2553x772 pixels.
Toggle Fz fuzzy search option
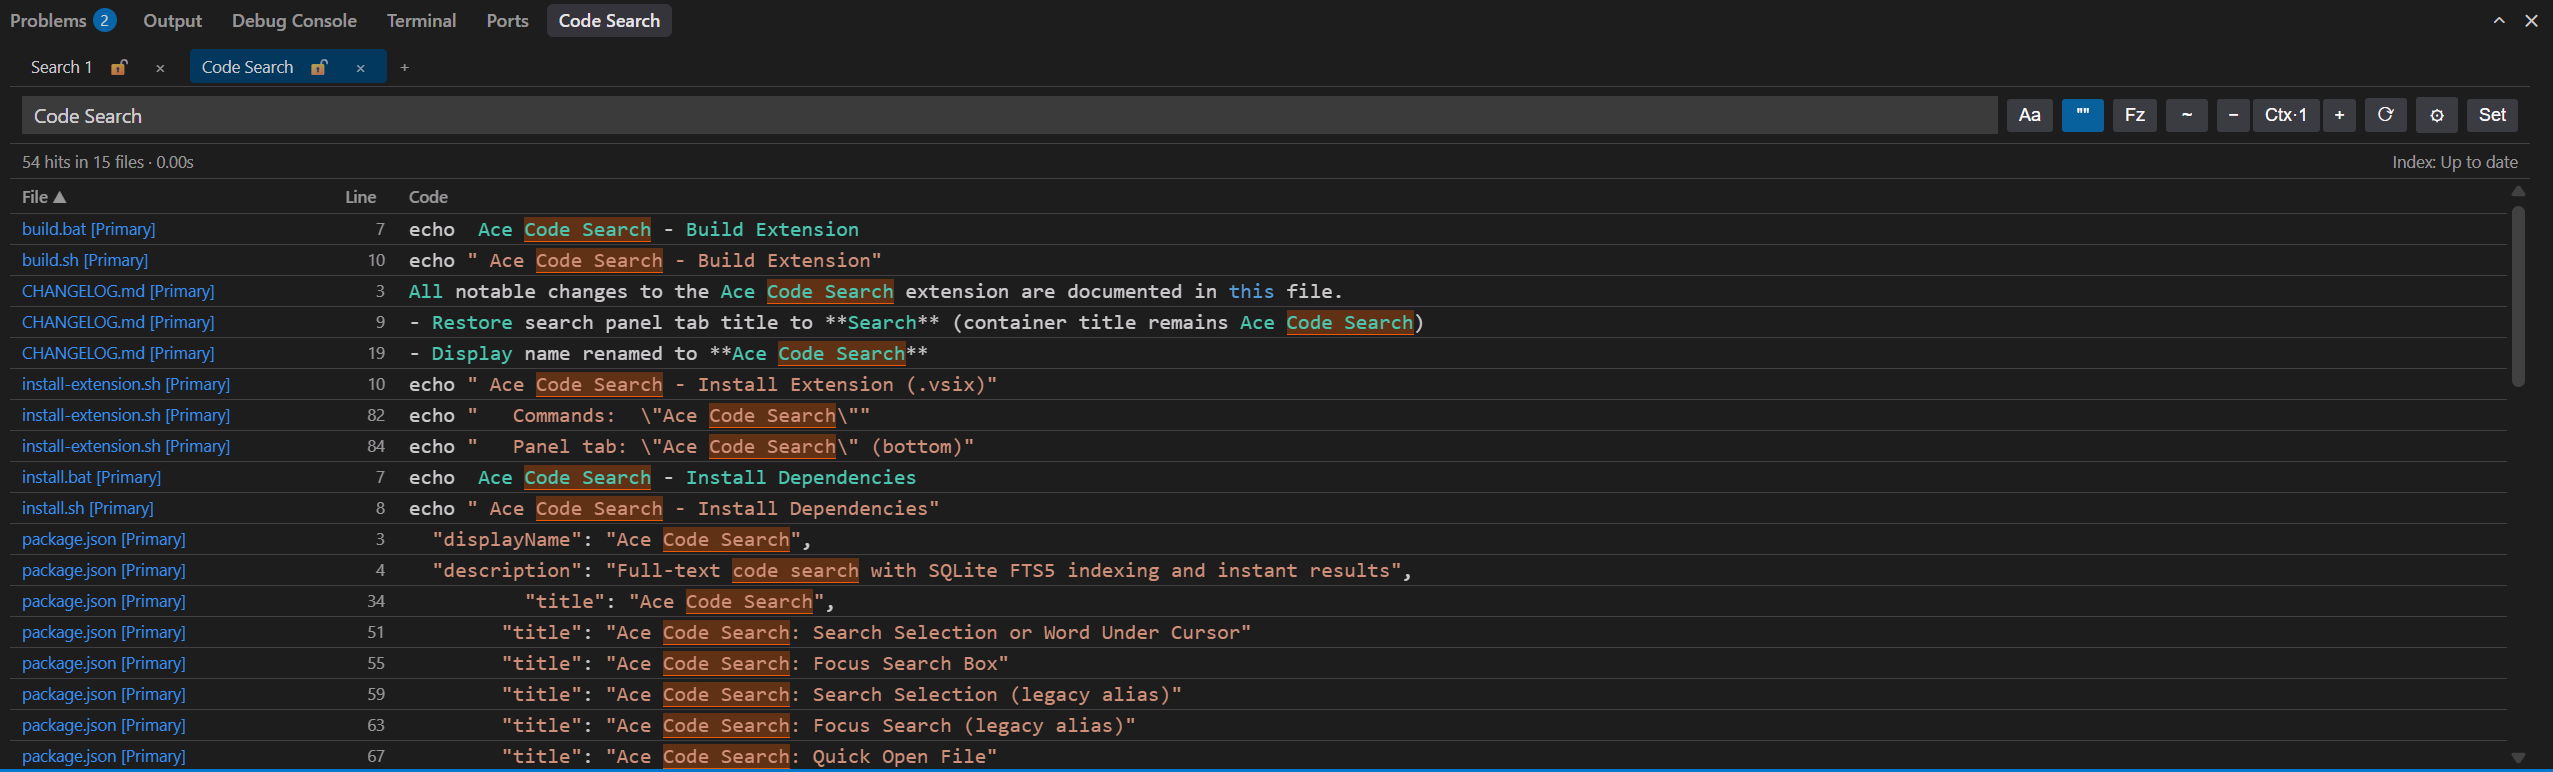[x=2134, y=115]
